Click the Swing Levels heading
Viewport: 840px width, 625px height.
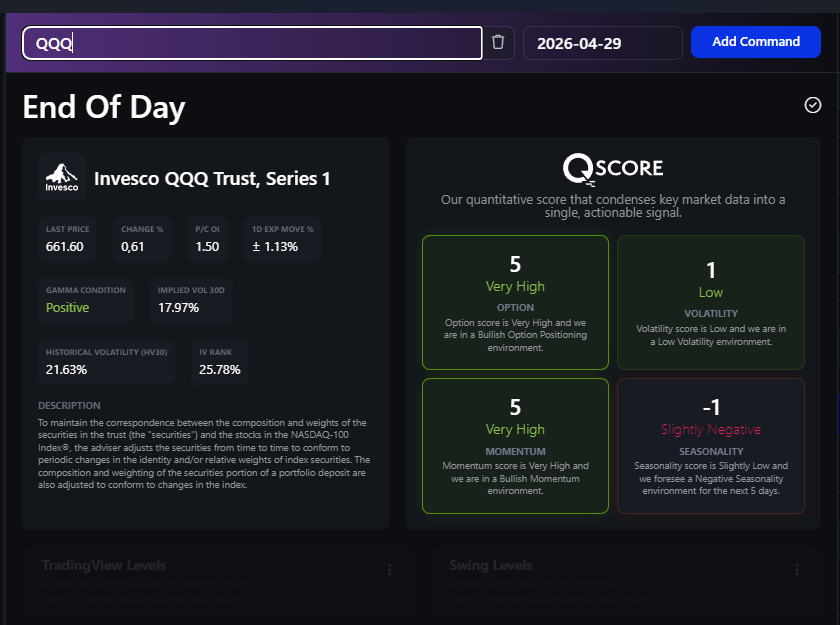491,566
